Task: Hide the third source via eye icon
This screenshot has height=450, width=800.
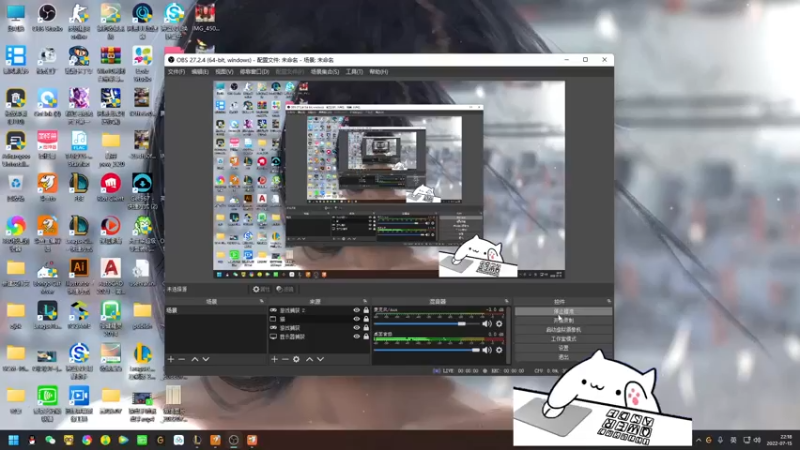Action: click(x=357, y=328)
